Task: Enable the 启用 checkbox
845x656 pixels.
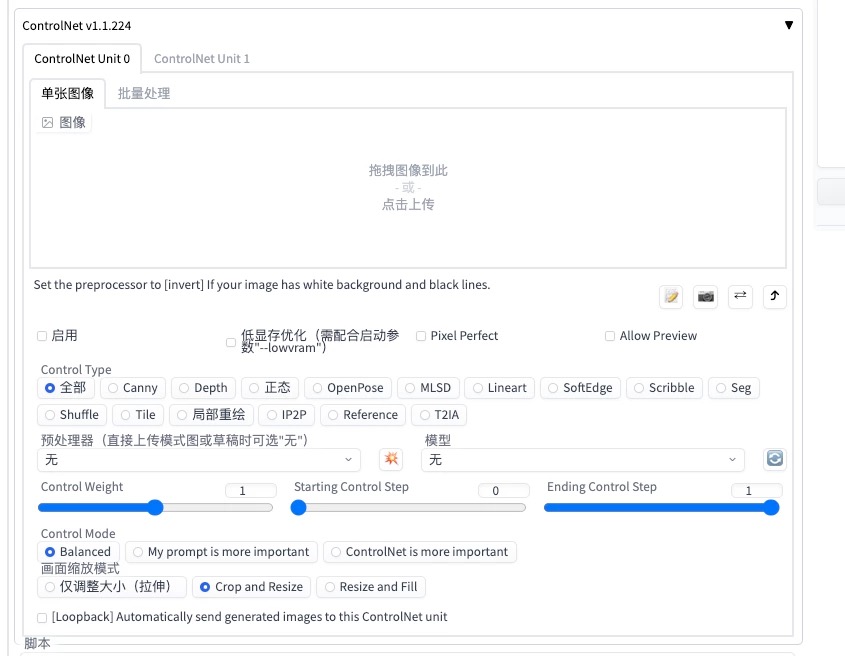Action: pos(41,336)
